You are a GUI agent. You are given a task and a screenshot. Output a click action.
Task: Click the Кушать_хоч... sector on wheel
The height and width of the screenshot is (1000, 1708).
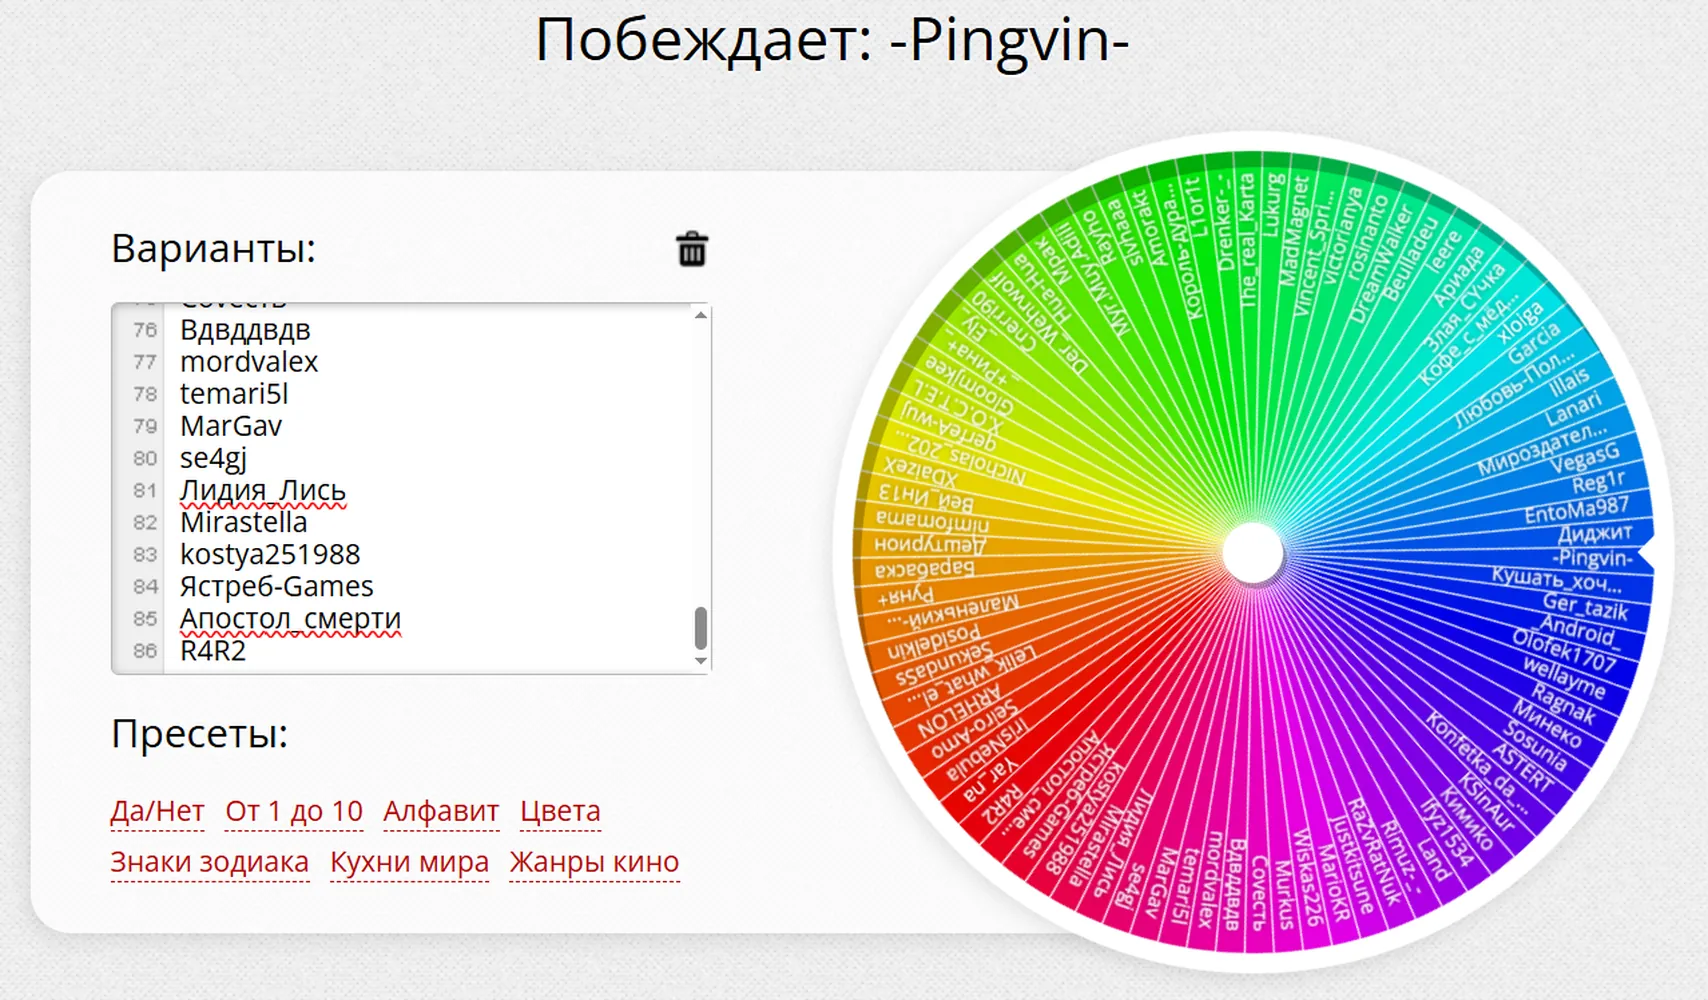pyautogui.click(x=1557, y=580)
